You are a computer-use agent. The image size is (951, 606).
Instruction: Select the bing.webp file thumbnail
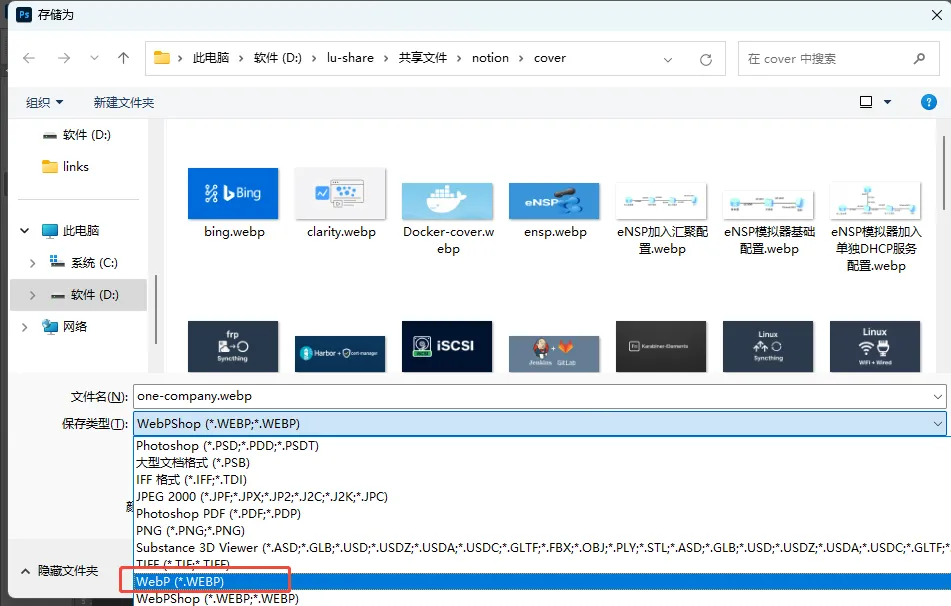(233, 194)
